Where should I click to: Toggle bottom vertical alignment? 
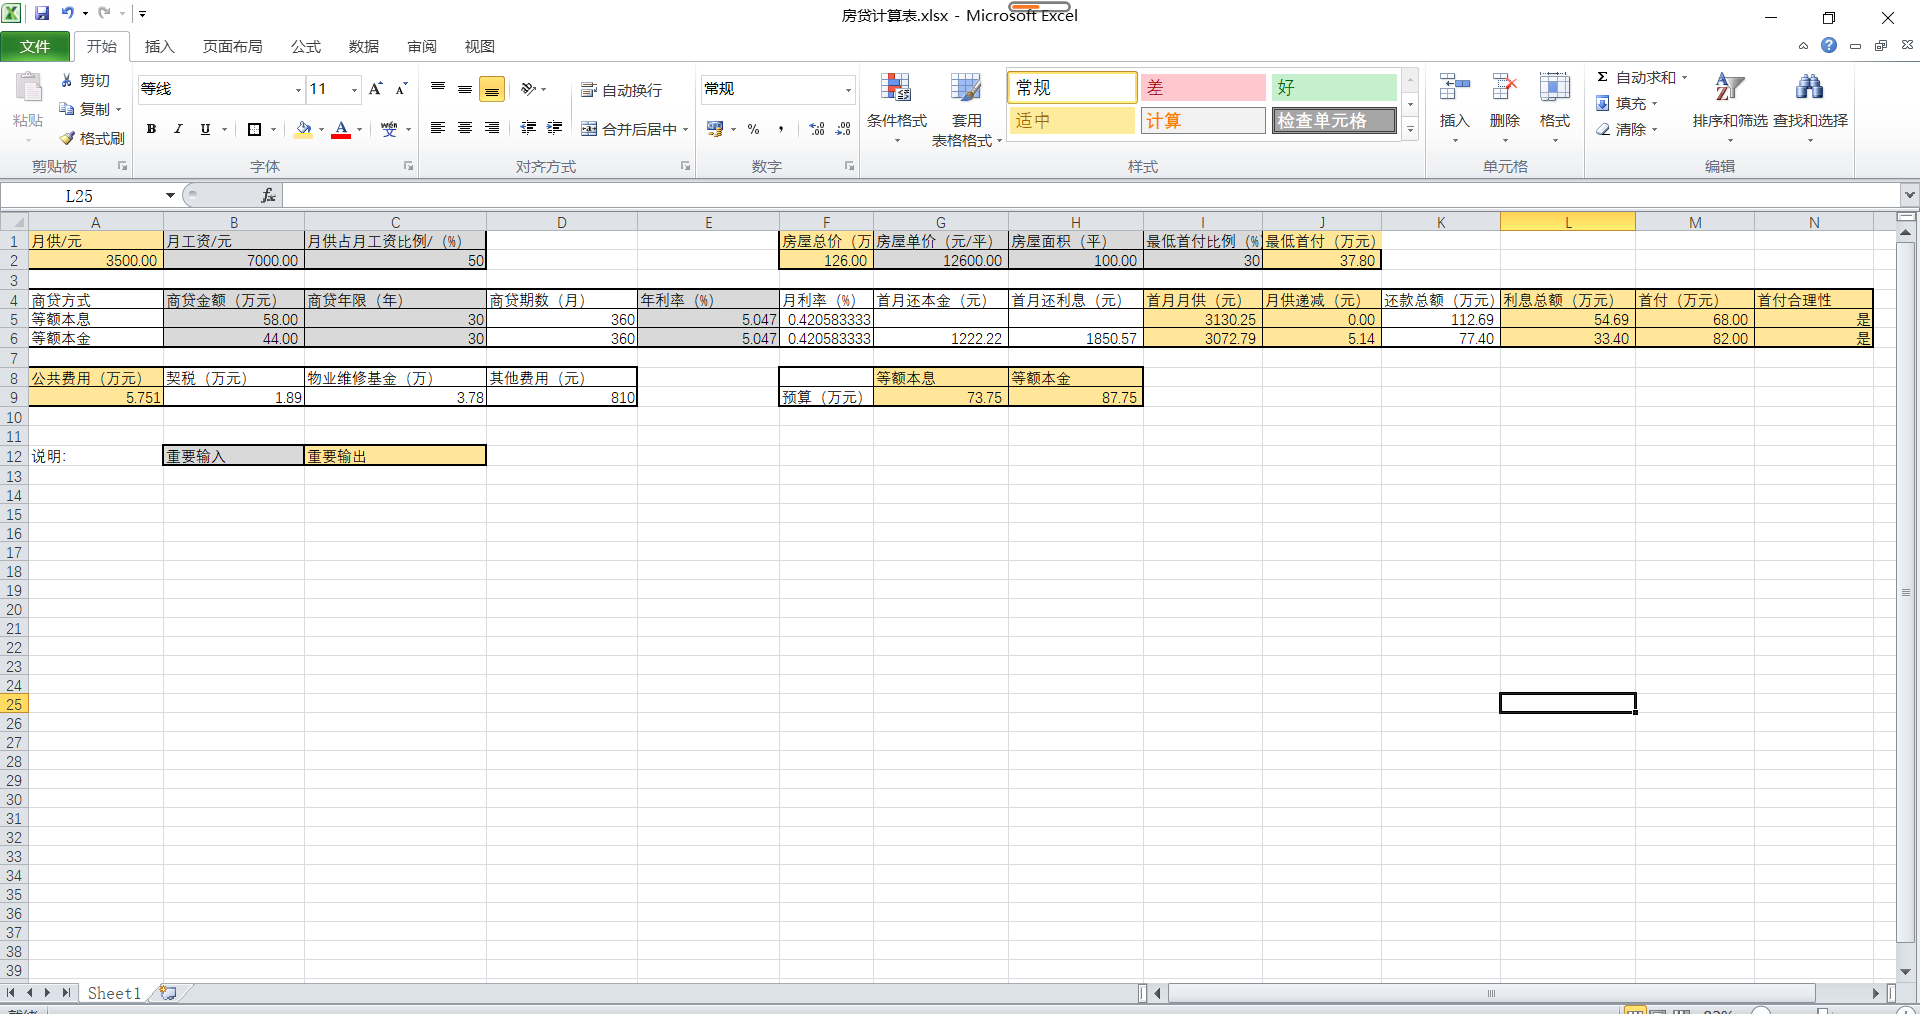(492, 89)
